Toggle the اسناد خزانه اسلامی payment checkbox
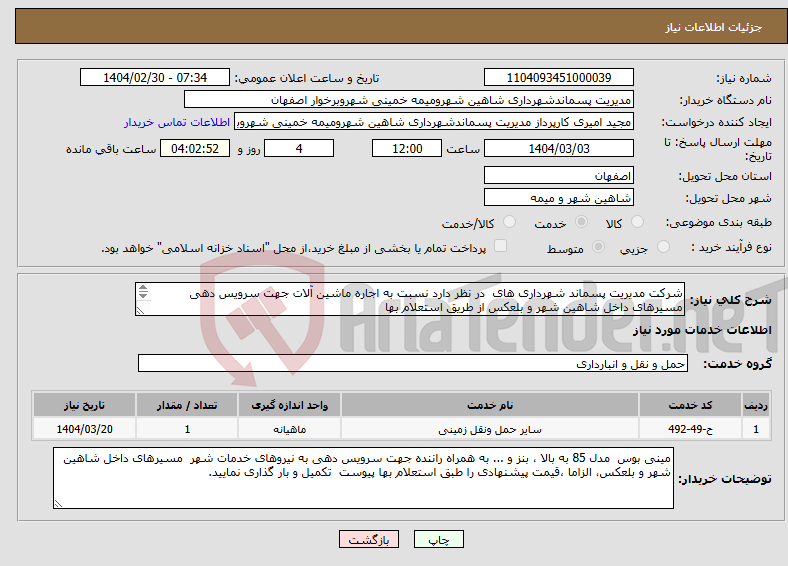 (501, 246)
